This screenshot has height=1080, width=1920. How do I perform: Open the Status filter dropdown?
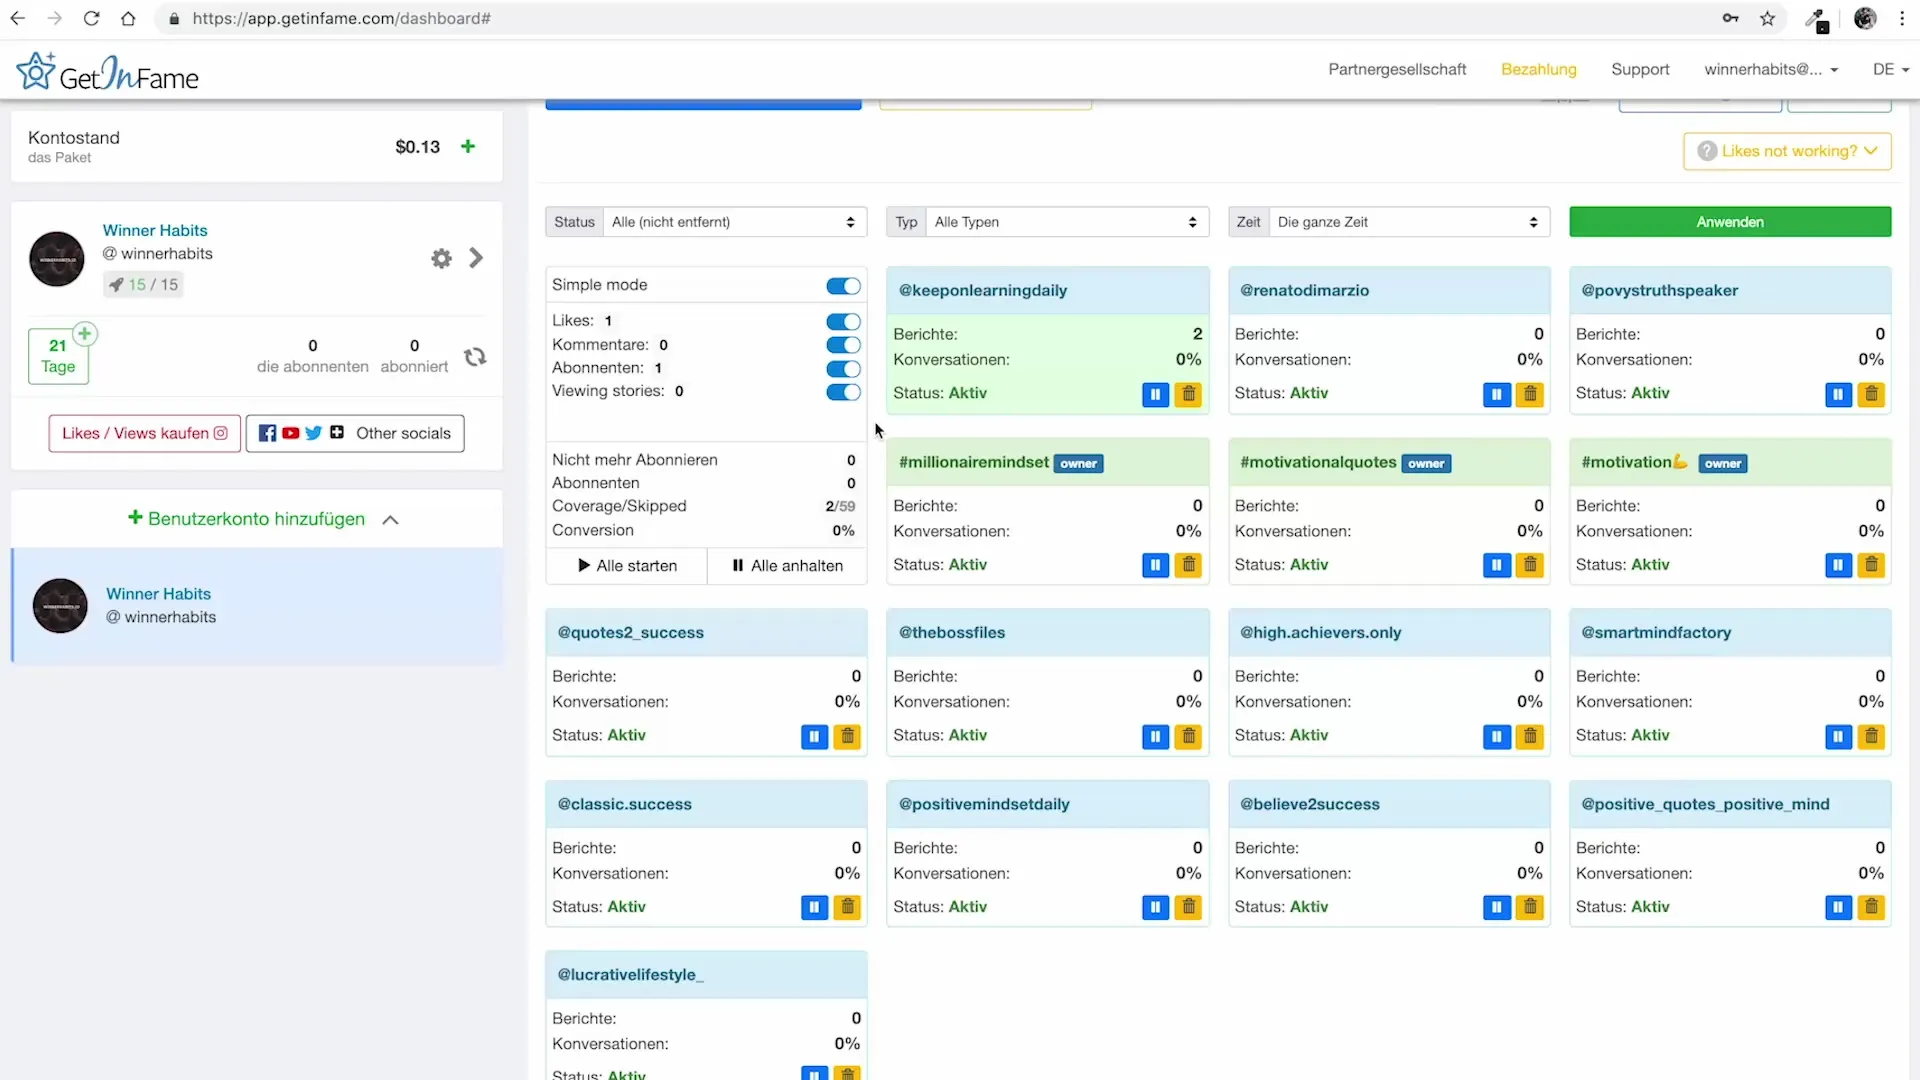tap(734, 222)
